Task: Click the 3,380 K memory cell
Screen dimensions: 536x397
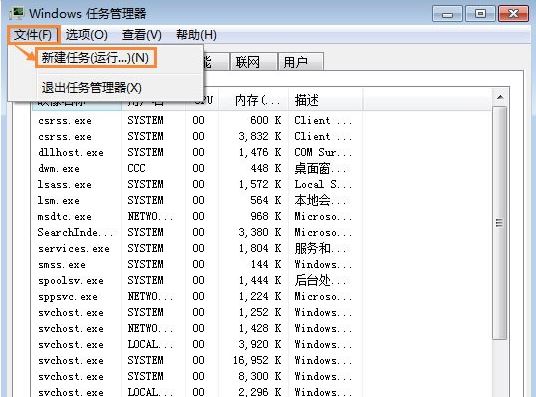Action: pos(260,233)
